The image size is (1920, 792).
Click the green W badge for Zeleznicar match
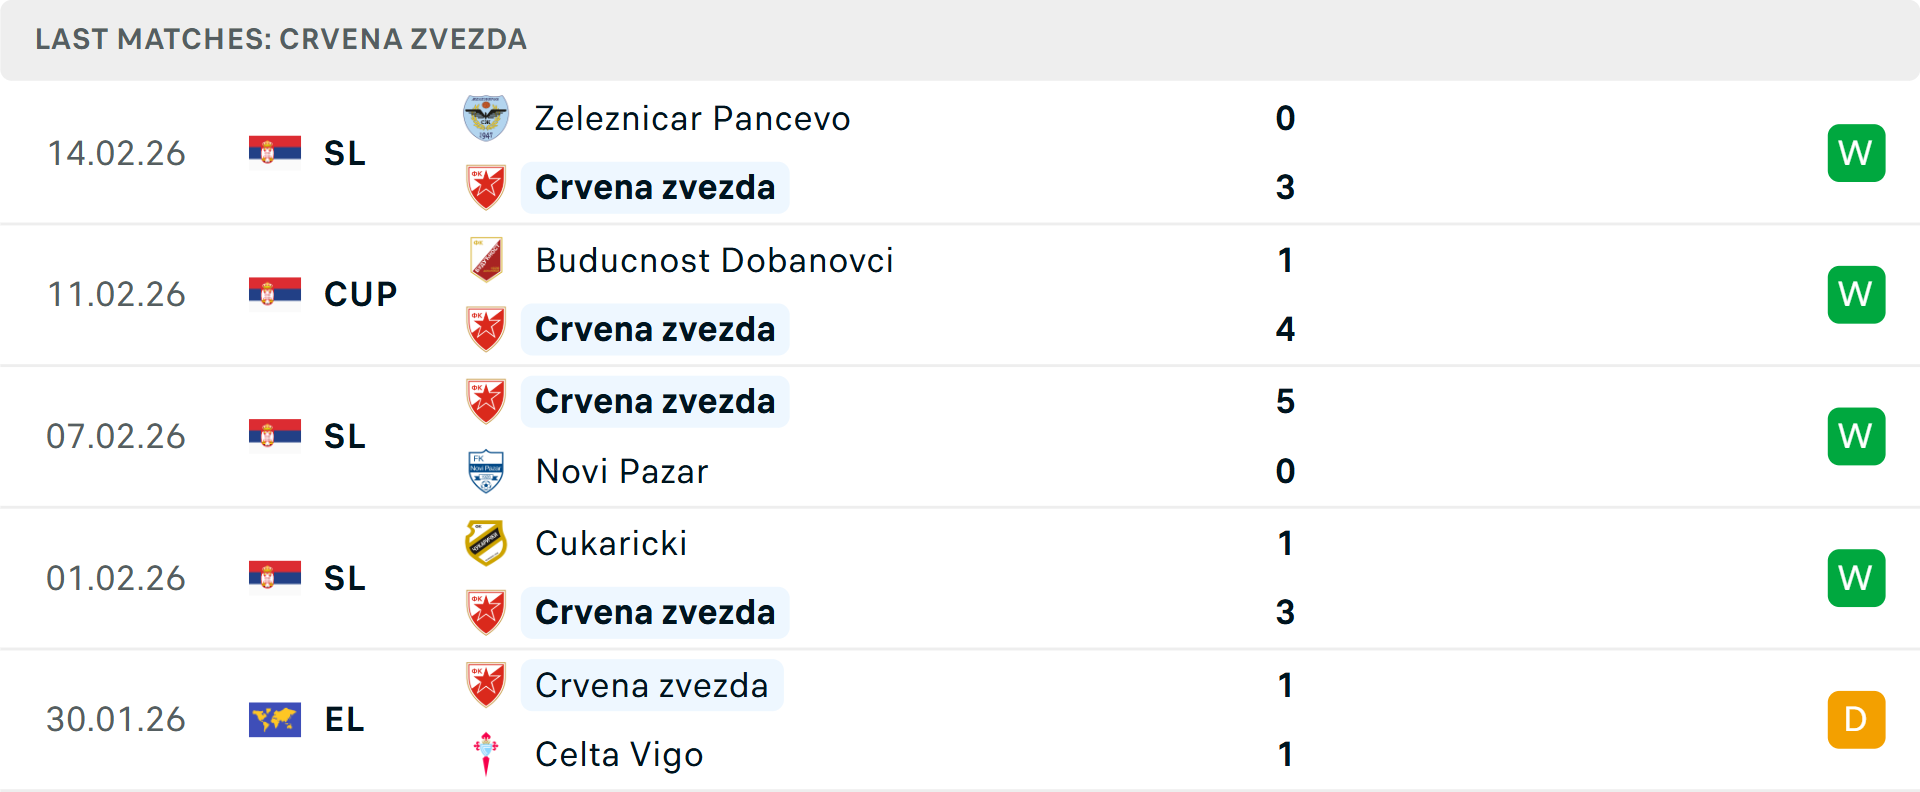(1856, 152)
